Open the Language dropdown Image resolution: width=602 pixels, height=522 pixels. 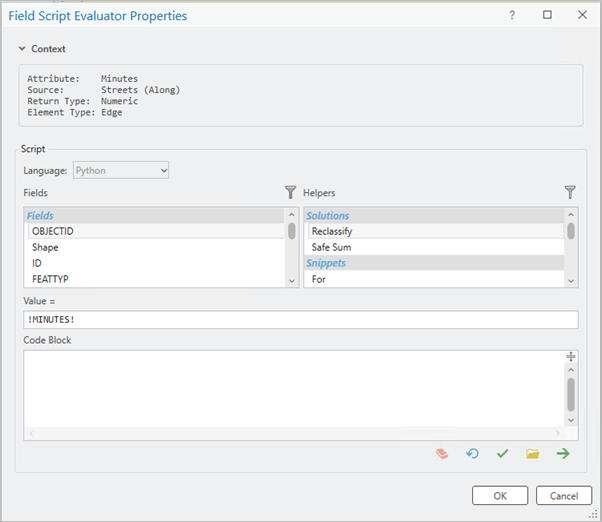tap(121, 170)
